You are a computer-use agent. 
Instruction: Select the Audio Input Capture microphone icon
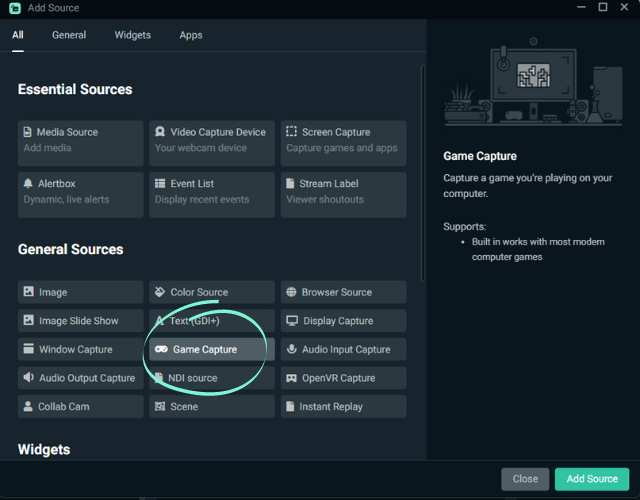coord(291,349)
